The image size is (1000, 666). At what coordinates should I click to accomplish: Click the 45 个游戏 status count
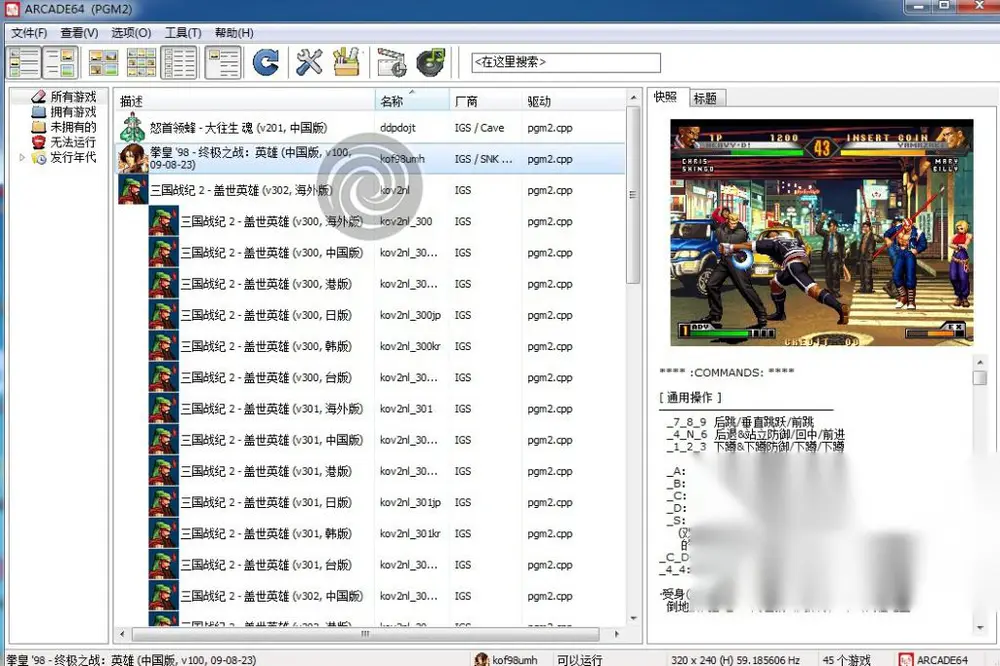(846, 660)
